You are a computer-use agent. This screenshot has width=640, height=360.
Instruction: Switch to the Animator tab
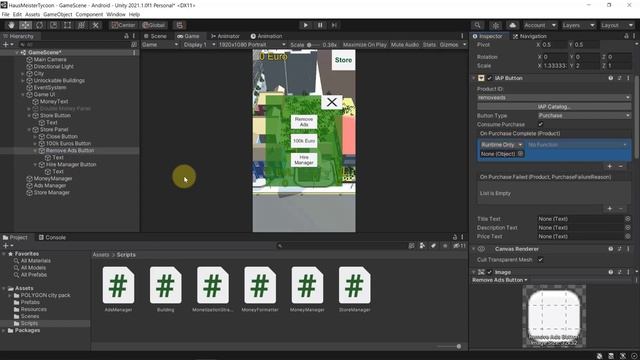coord(225,36)
